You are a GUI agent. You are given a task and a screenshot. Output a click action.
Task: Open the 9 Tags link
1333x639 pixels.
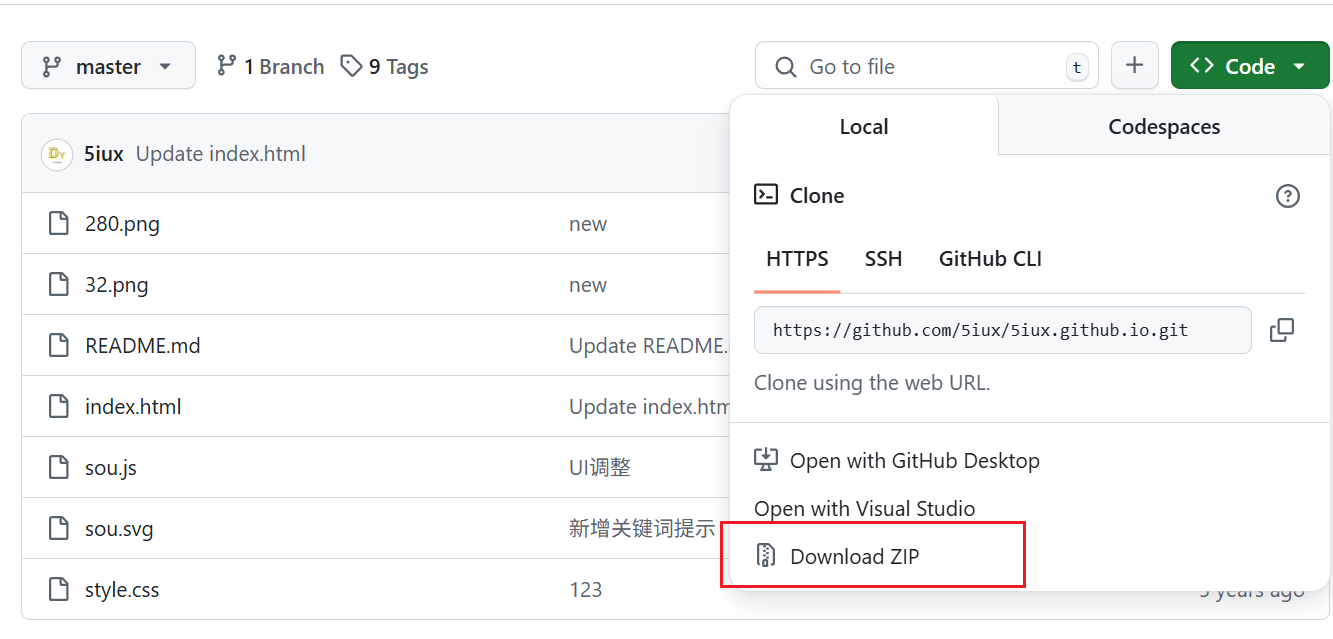point(384,66)
